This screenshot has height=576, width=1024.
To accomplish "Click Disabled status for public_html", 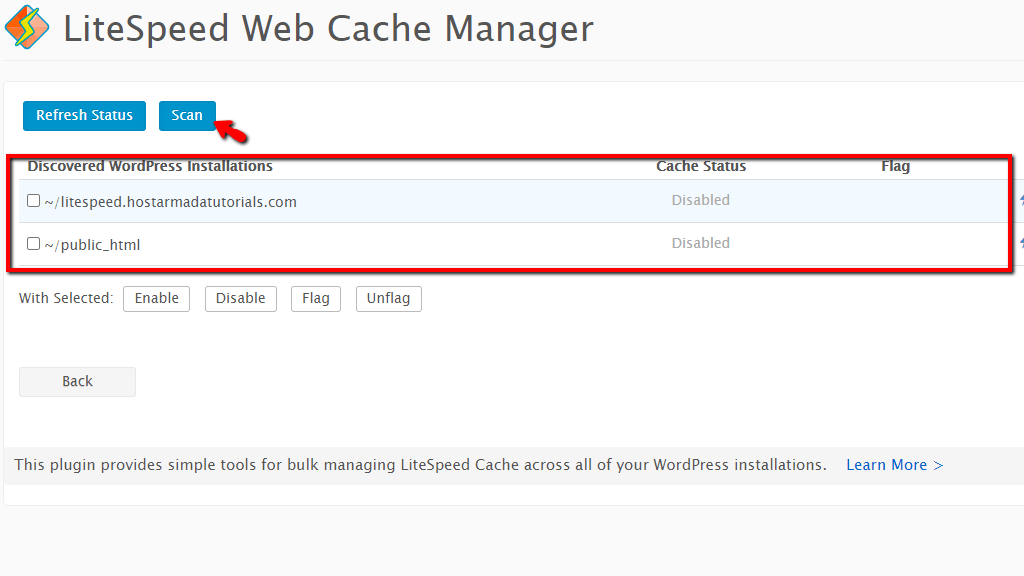I will (x=701, y=243).
